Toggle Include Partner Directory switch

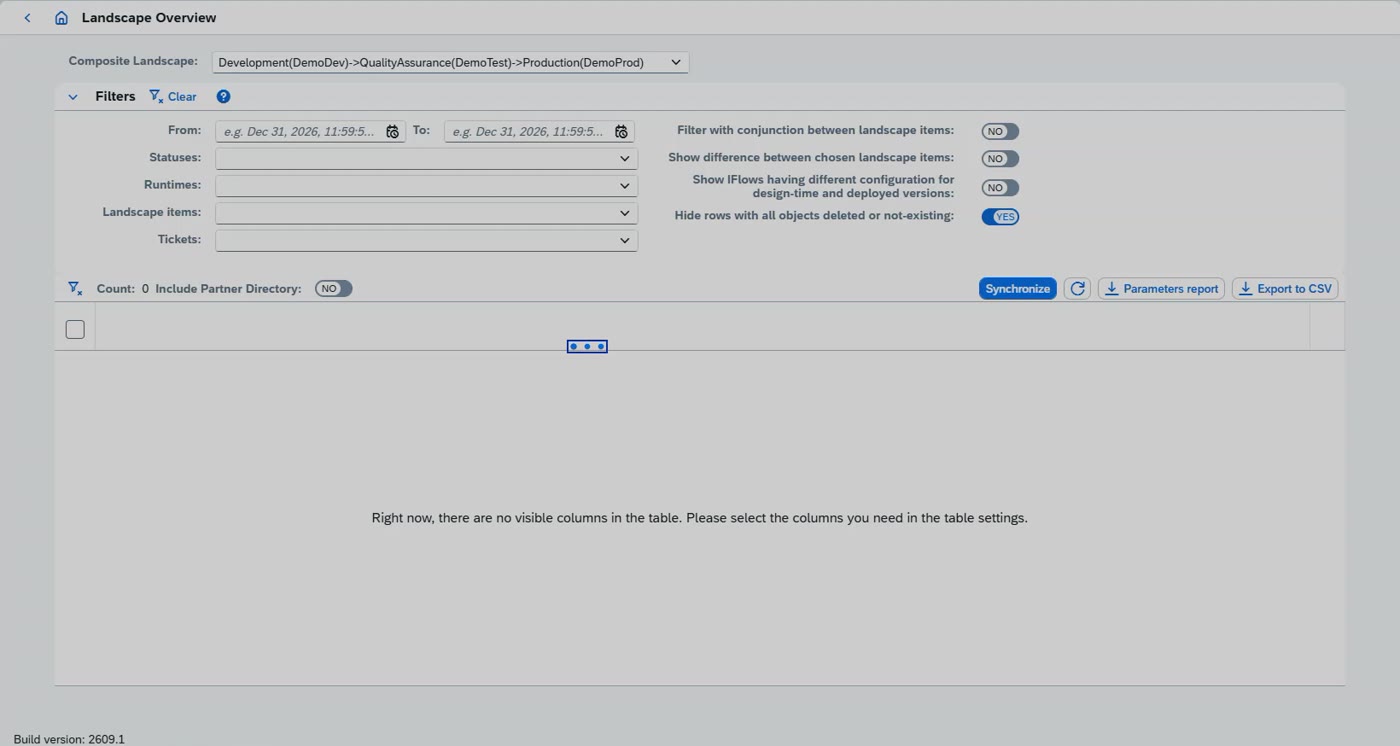click(334, 289)
